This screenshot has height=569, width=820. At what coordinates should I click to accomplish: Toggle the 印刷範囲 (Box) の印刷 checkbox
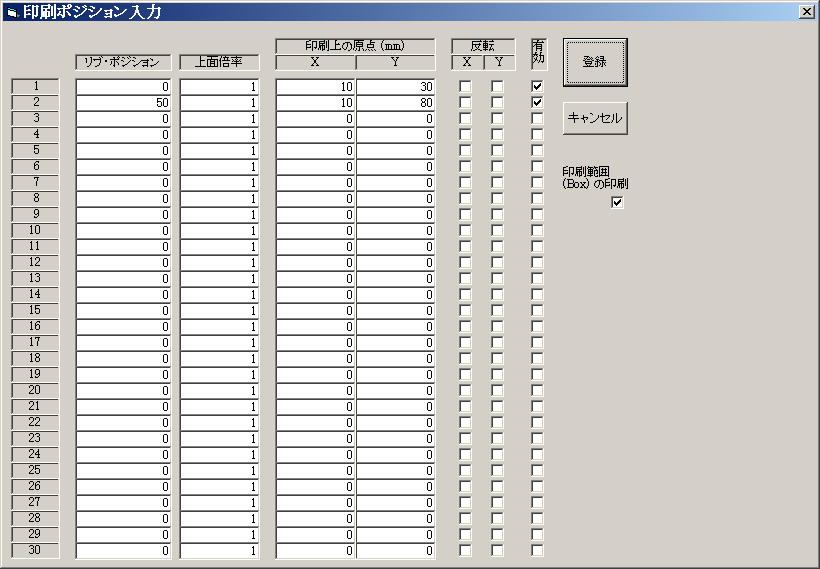[617, 203]
